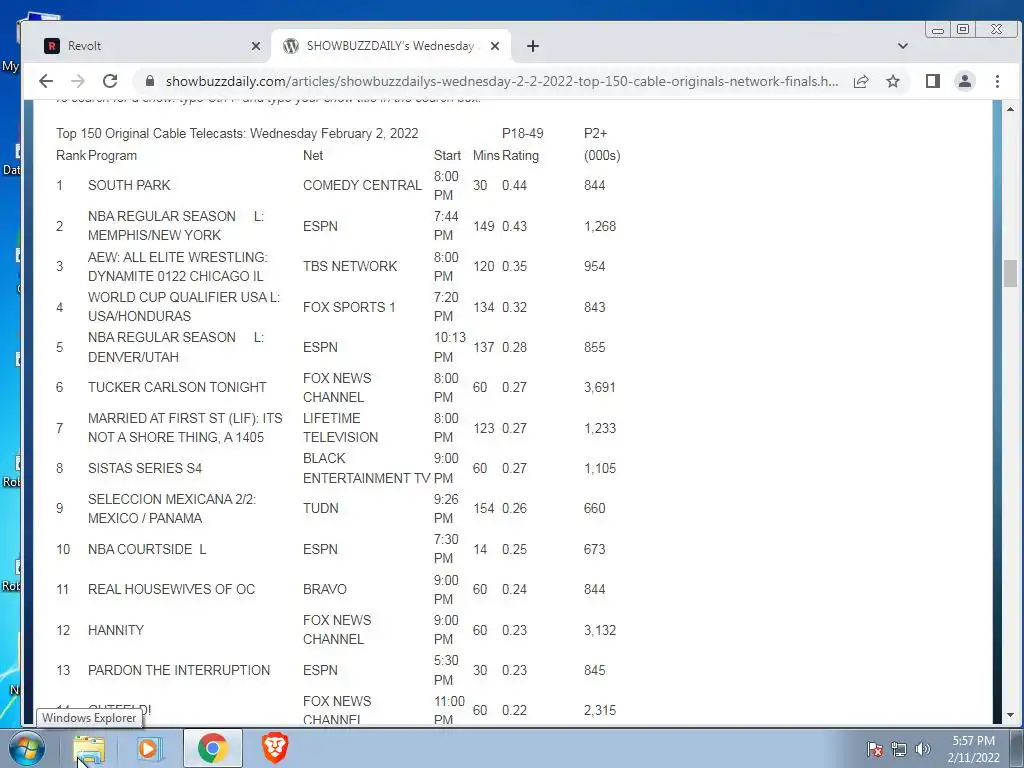Click the BLACK ENTERTAINMENT TV network cell

point(366,468)
